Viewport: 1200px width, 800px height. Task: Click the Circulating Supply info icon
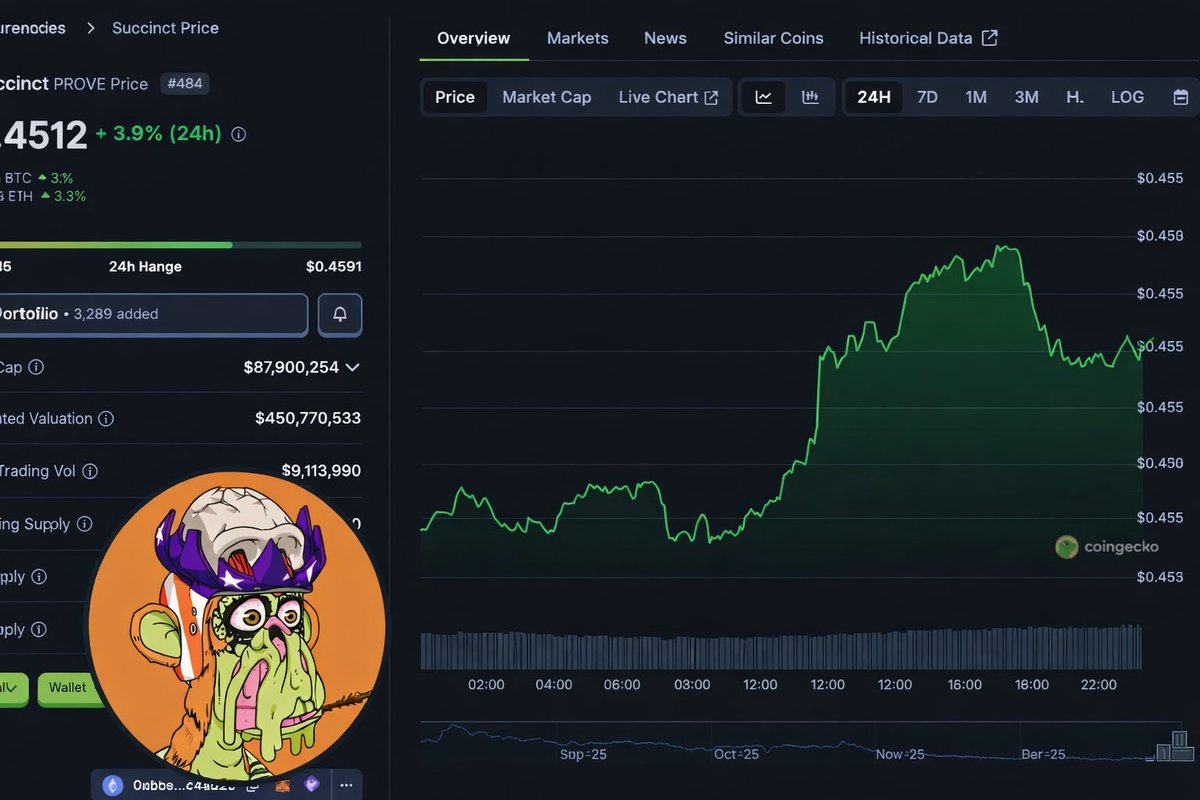(84, 524)
